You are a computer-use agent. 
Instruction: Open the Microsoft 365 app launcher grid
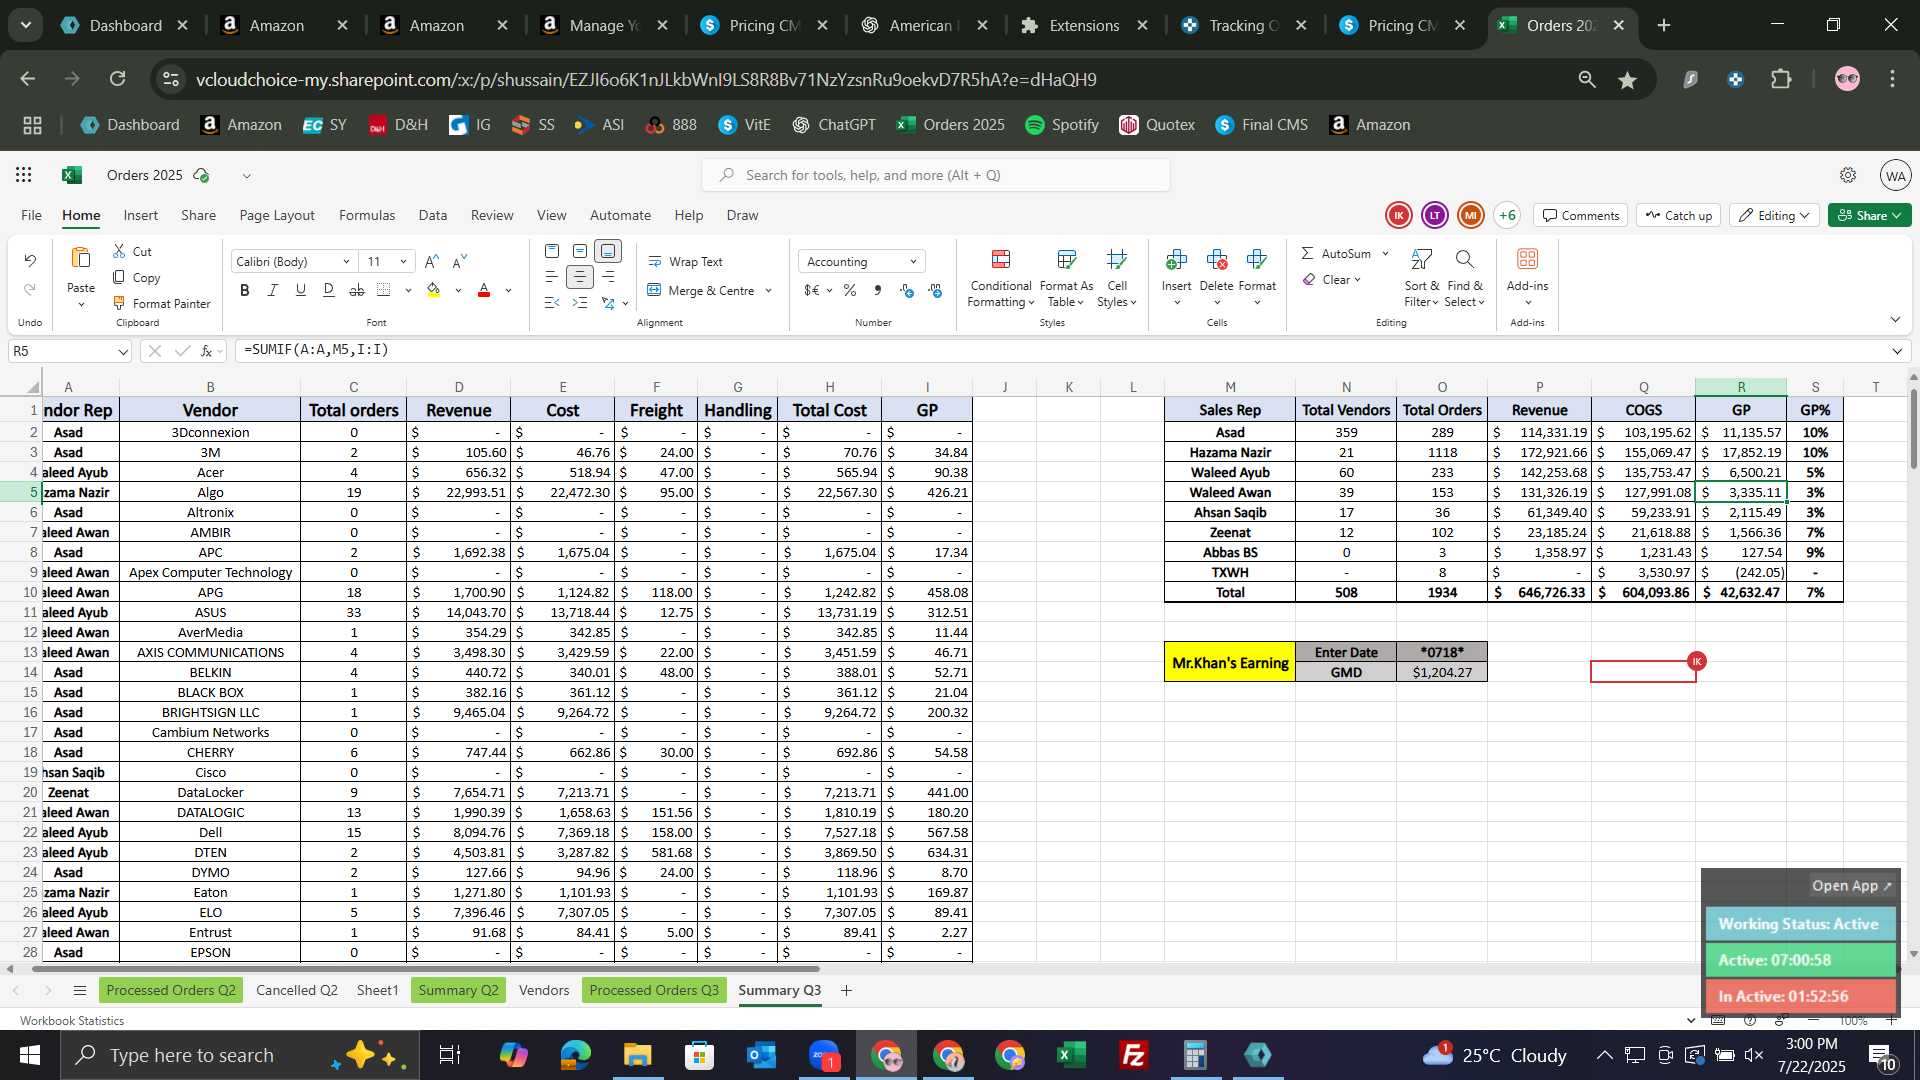click(x=24, y=175)
